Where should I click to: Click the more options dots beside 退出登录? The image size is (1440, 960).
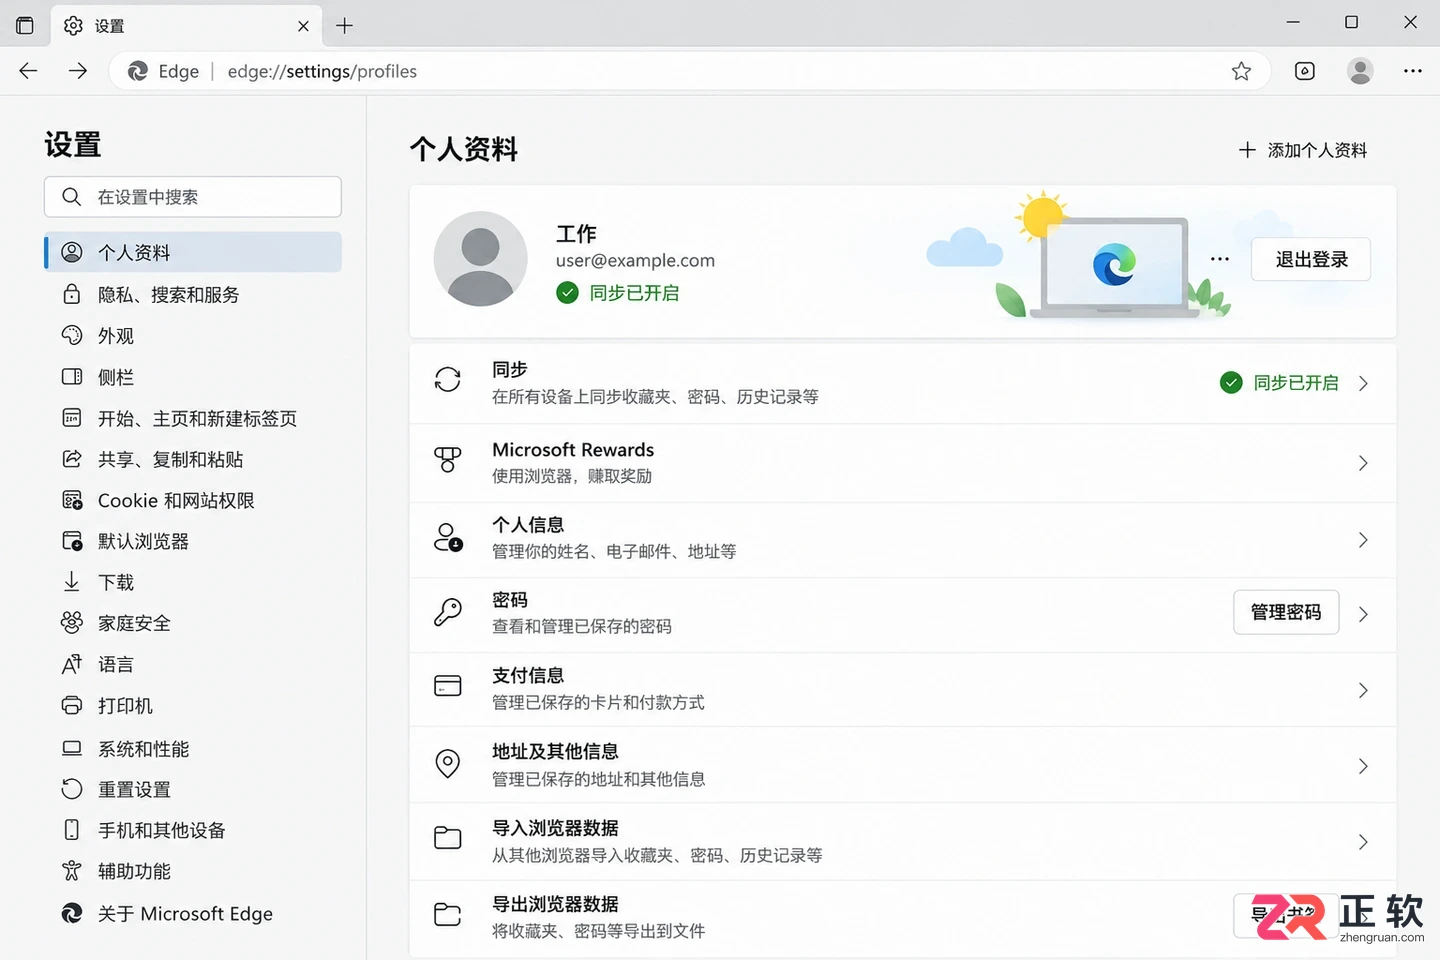click(1220, 259)
